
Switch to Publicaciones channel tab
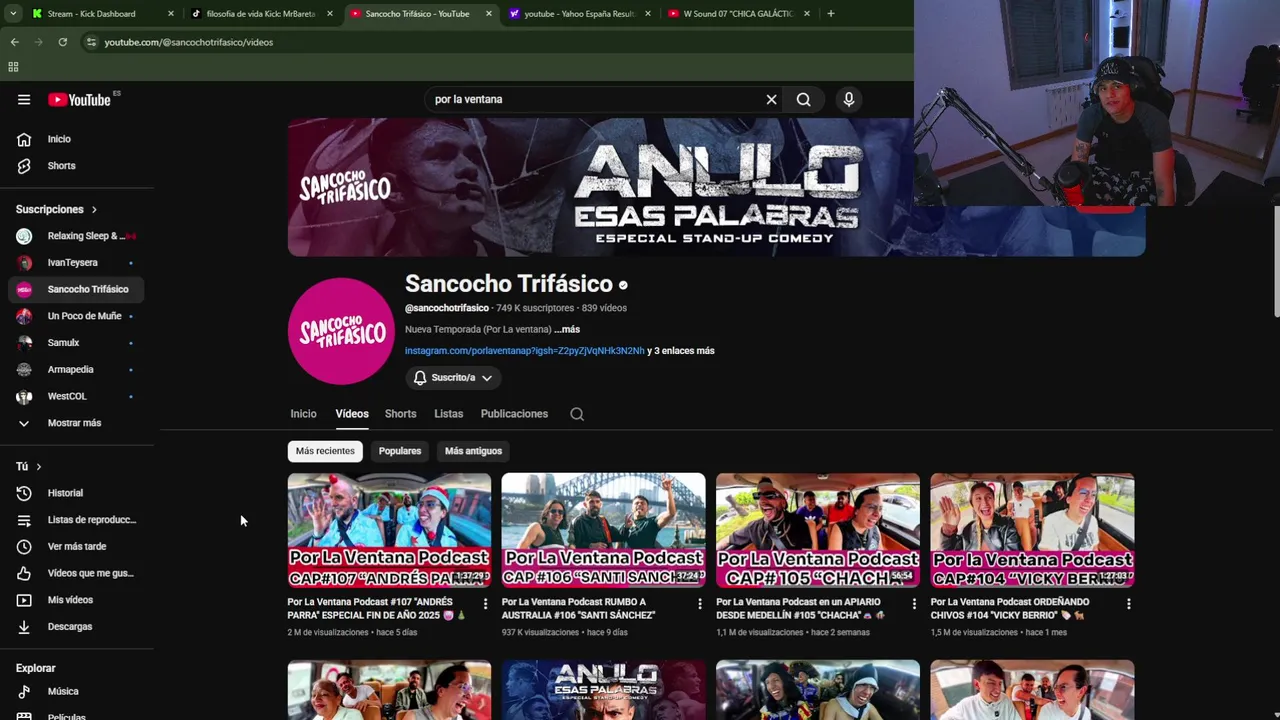pos(514,414)
